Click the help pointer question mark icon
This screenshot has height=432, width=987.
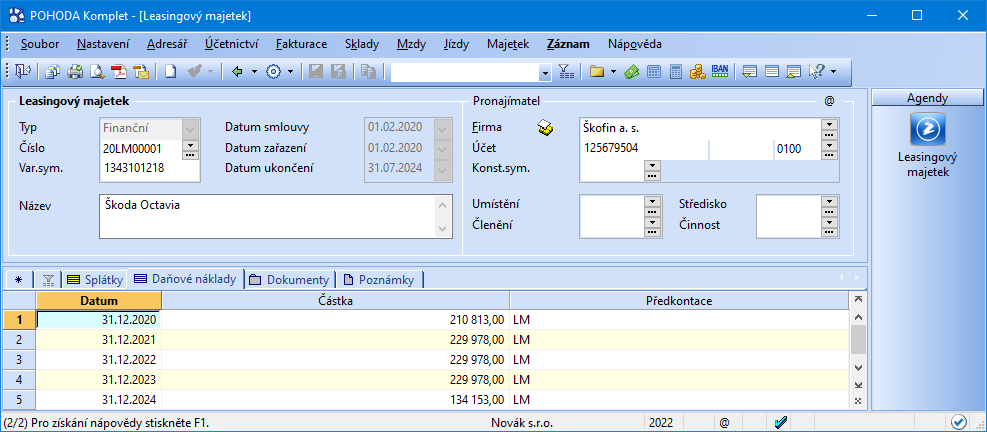coord(816,72)
